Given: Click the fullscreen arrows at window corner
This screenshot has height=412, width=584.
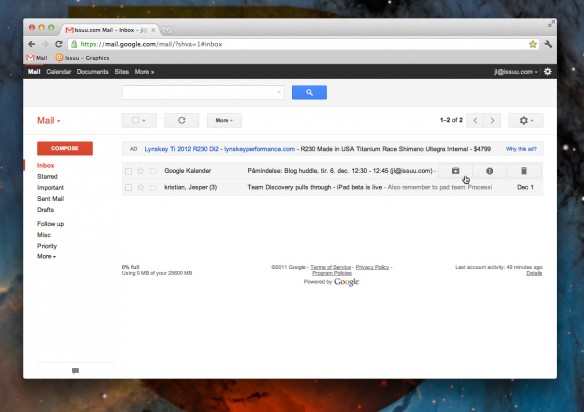Looking at the screenshot, I should (551, 24).
